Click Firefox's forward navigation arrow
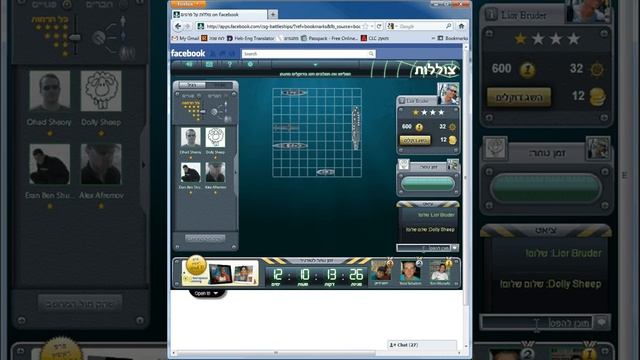 (187, 26)
